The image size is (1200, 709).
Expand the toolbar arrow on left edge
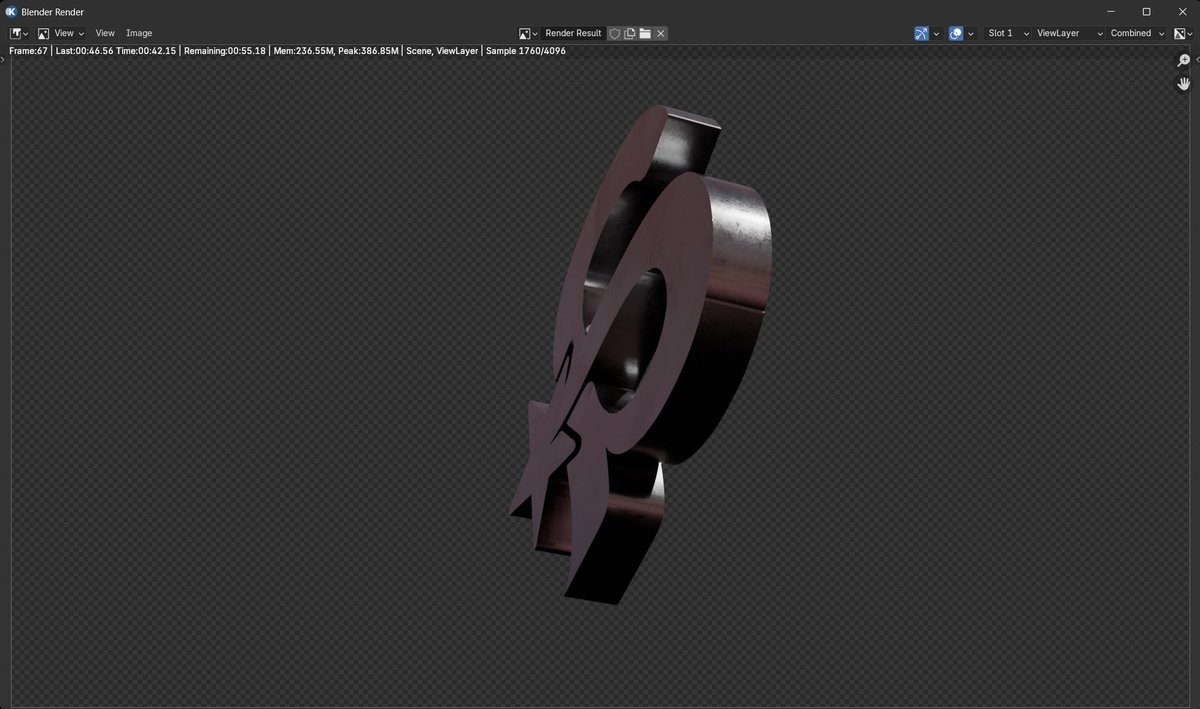click(3, 59)
